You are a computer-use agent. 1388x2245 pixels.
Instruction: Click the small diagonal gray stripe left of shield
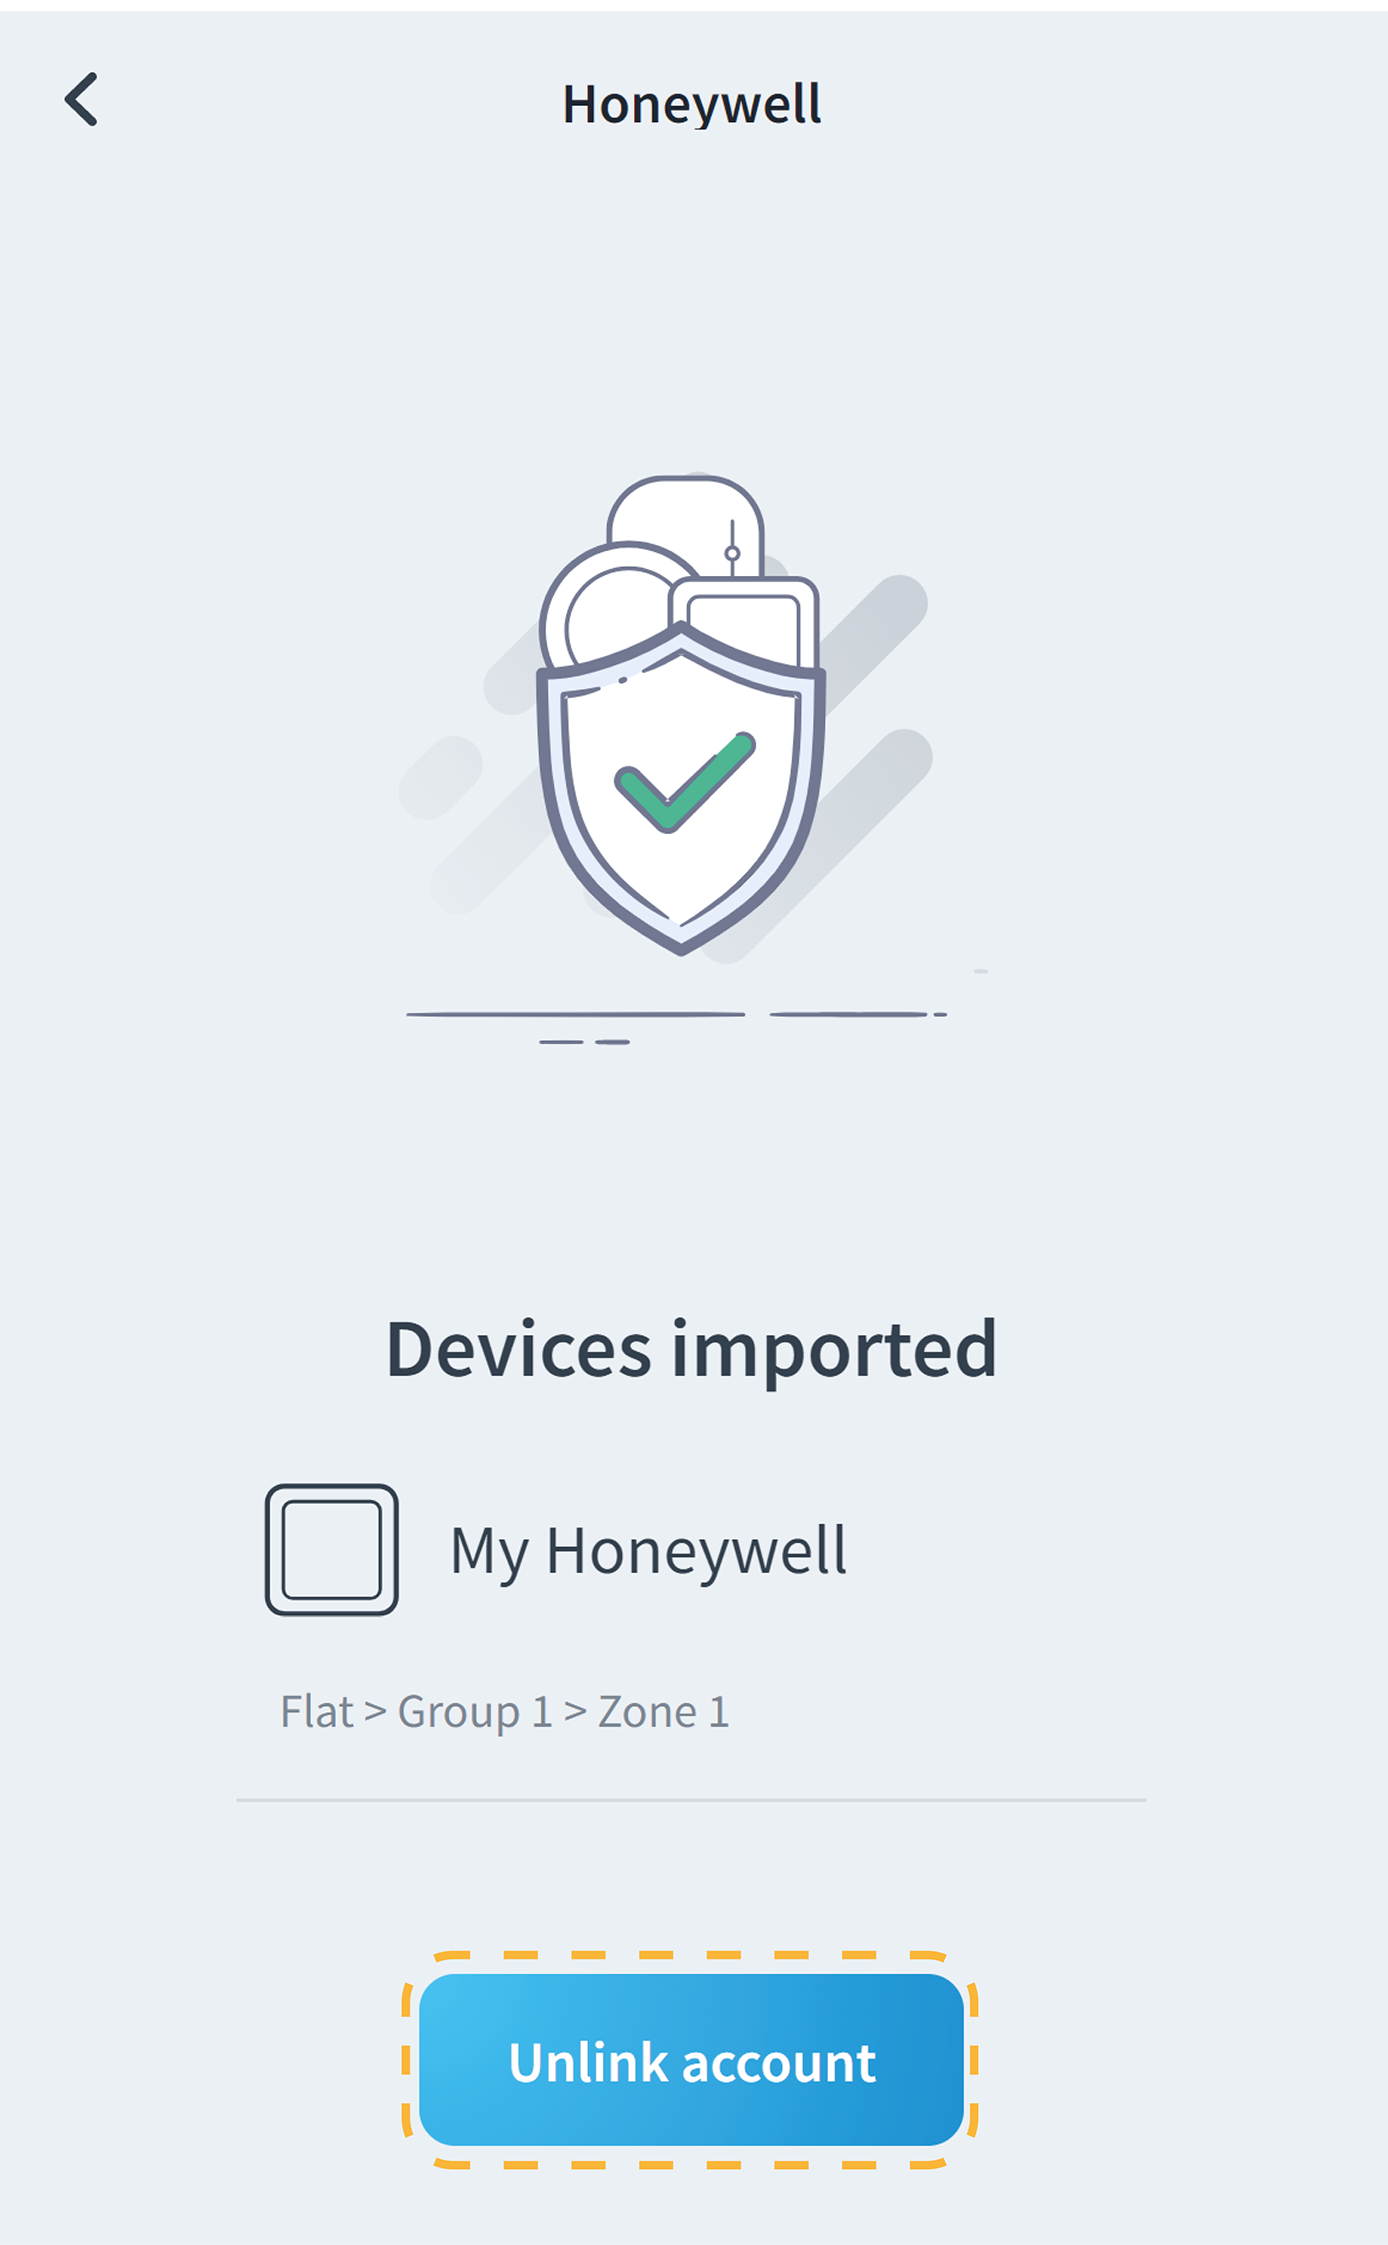(440, 778)
